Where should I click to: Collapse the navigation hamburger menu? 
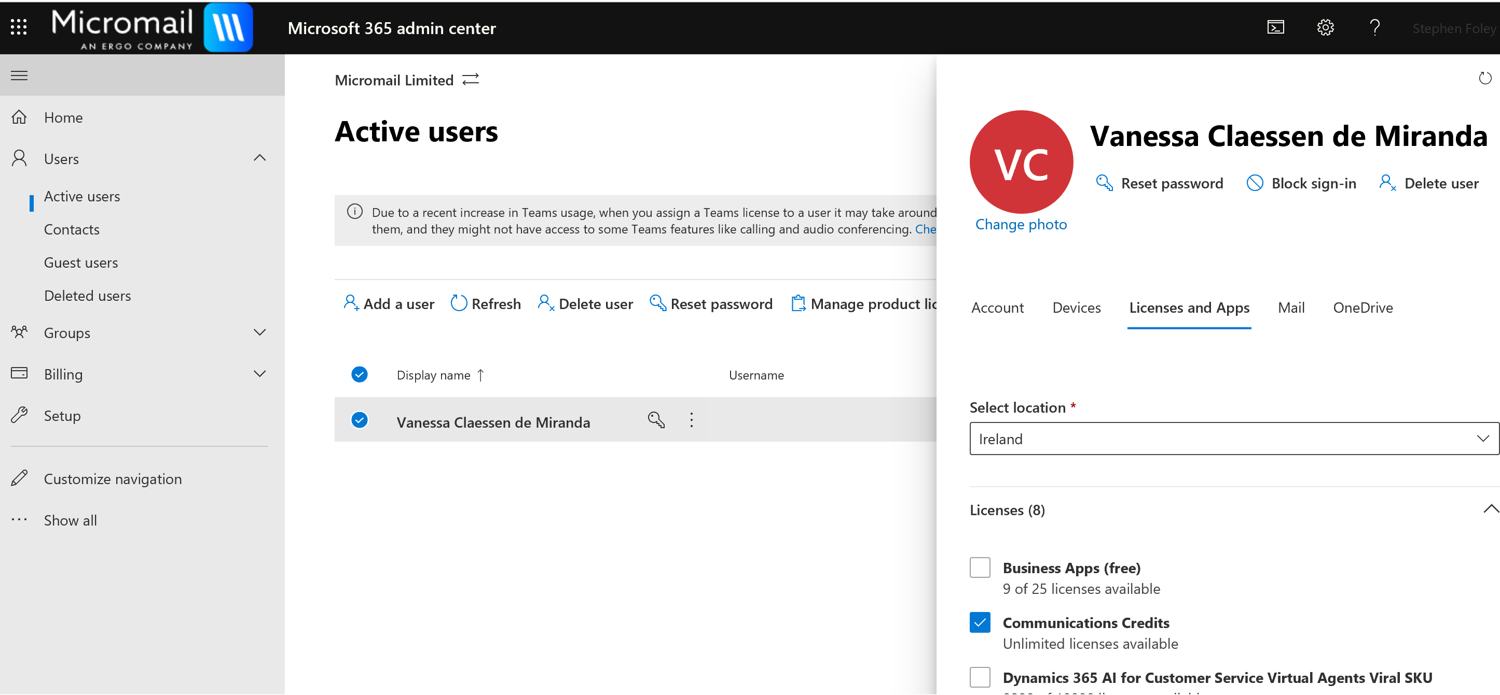(x=19, y=76)
